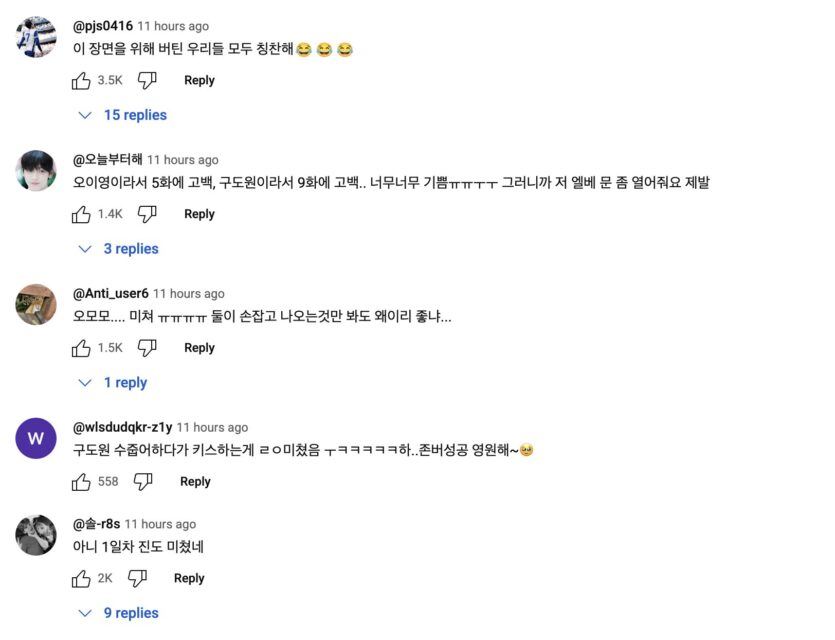Open the @오늘부터해 channel link
Image resolution: width=835 pixels, height=640 pixels.
107,160
